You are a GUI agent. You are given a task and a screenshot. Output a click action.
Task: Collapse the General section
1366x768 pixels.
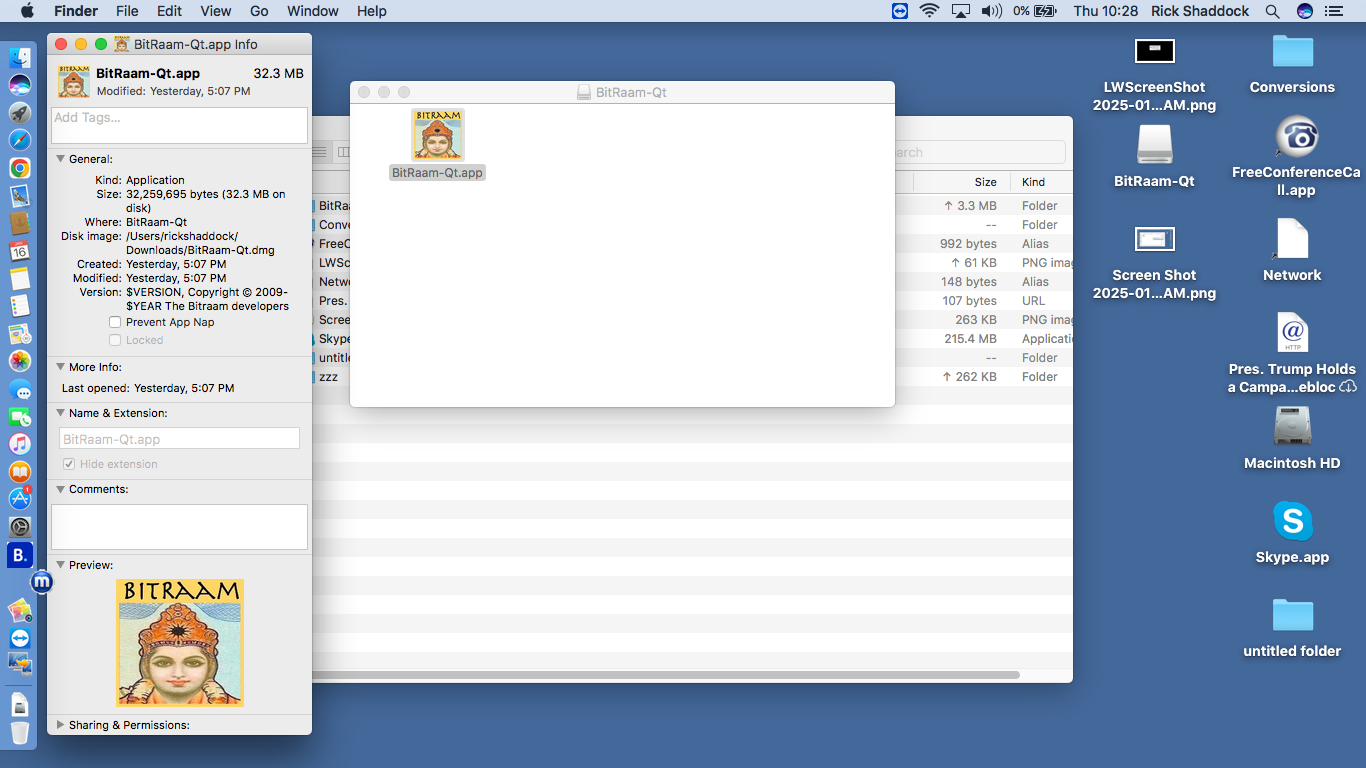click(60, 159)
